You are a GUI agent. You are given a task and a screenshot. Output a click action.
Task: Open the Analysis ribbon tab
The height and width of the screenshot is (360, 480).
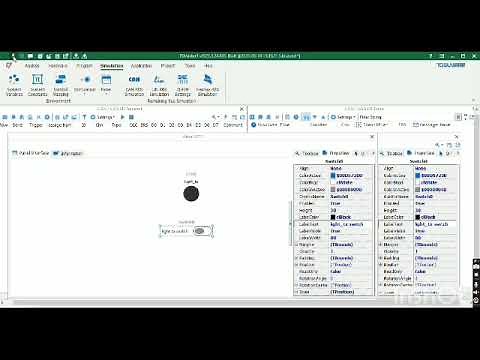pos(32,66)
